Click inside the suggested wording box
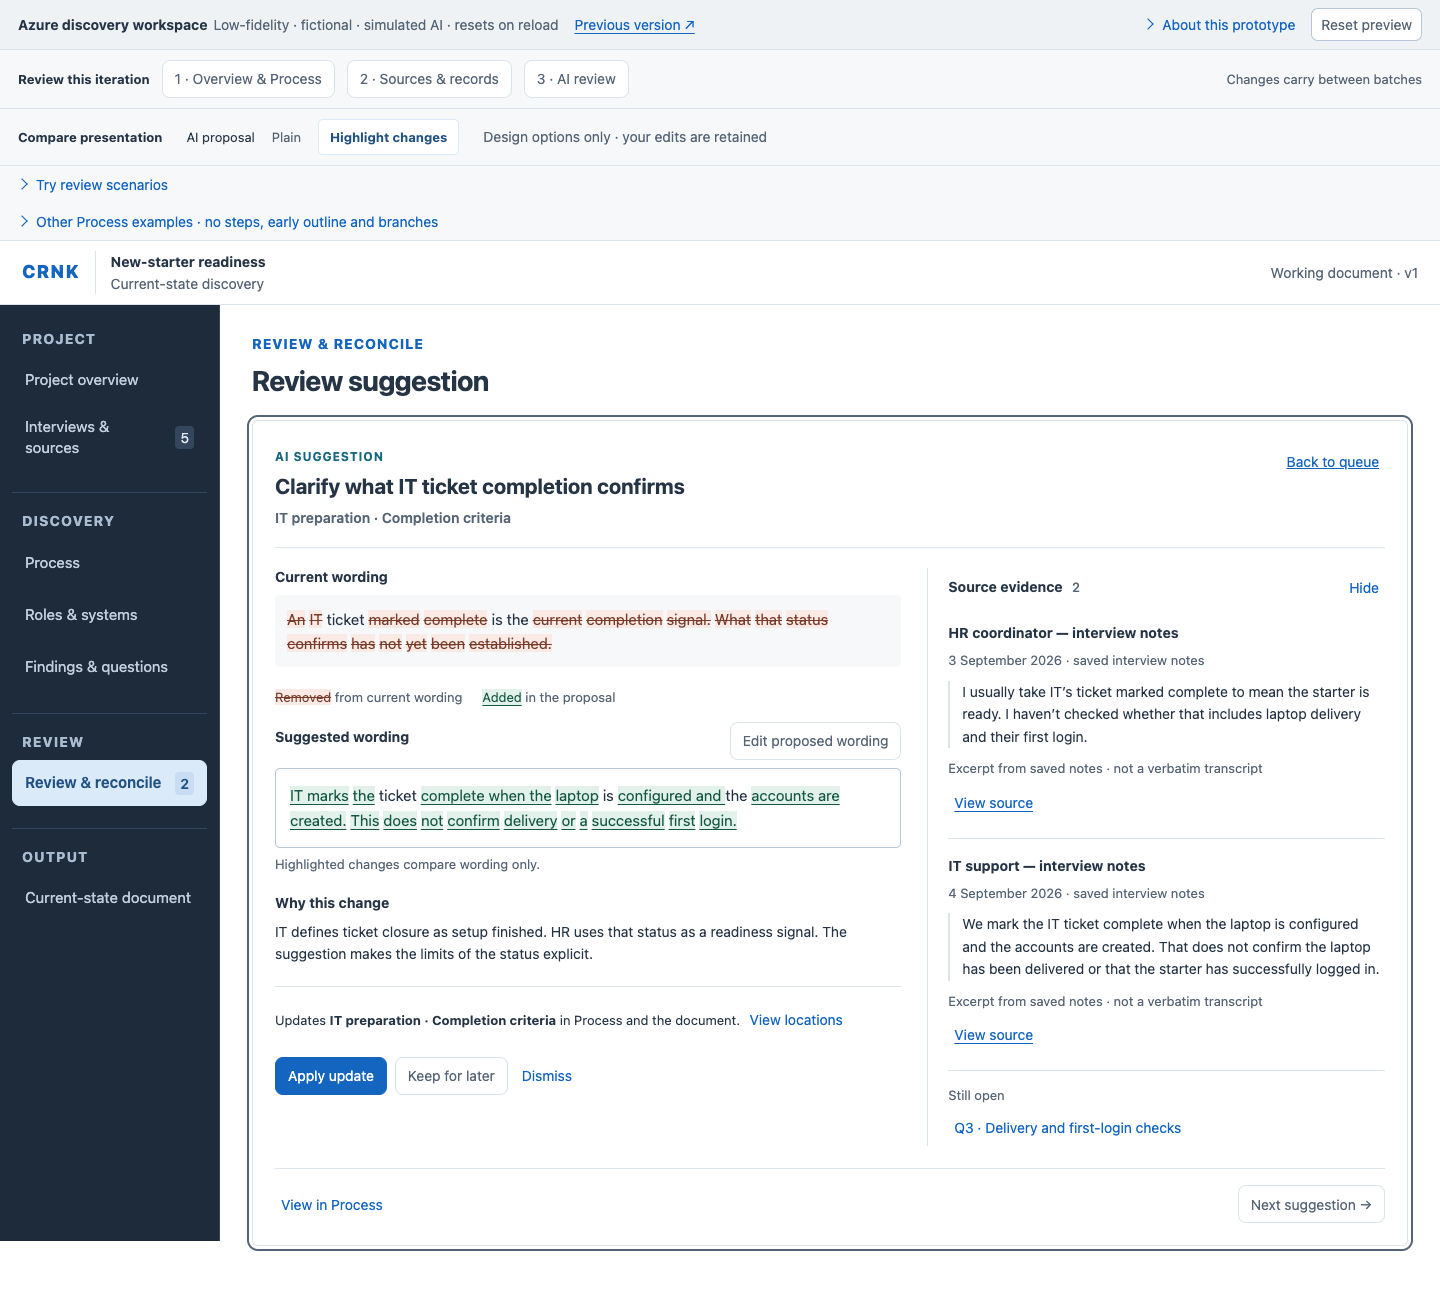 (x=588, y=808)
